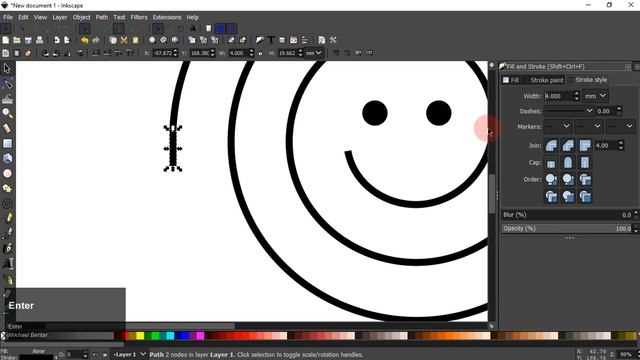Click the Open folder icon
Image resolution: width=640 pixels, height=360 pixels.
[x=17, y=40]
